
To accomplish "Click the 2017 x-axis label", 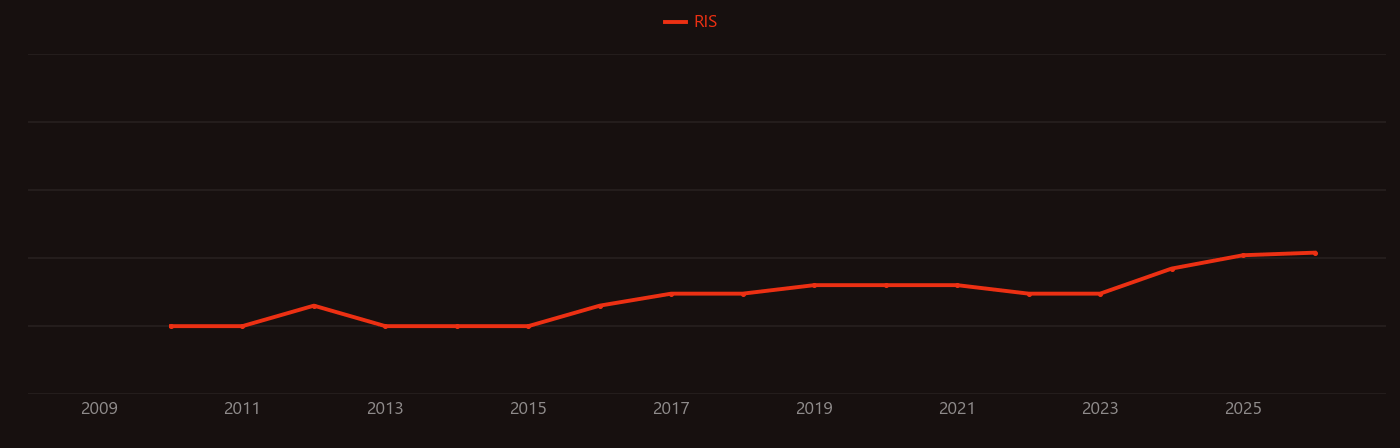I will (x=671, y=409).
